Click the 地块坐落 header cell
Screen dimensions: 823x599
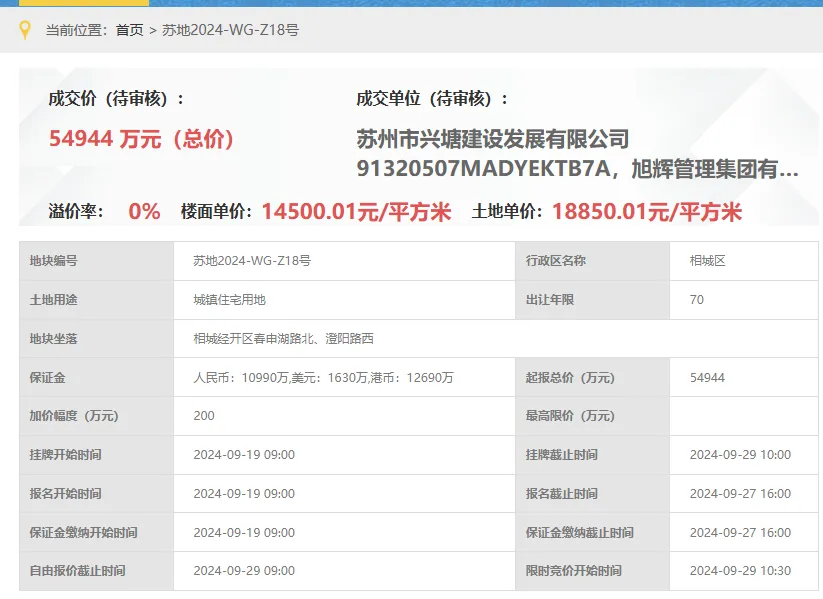[97, 339]
